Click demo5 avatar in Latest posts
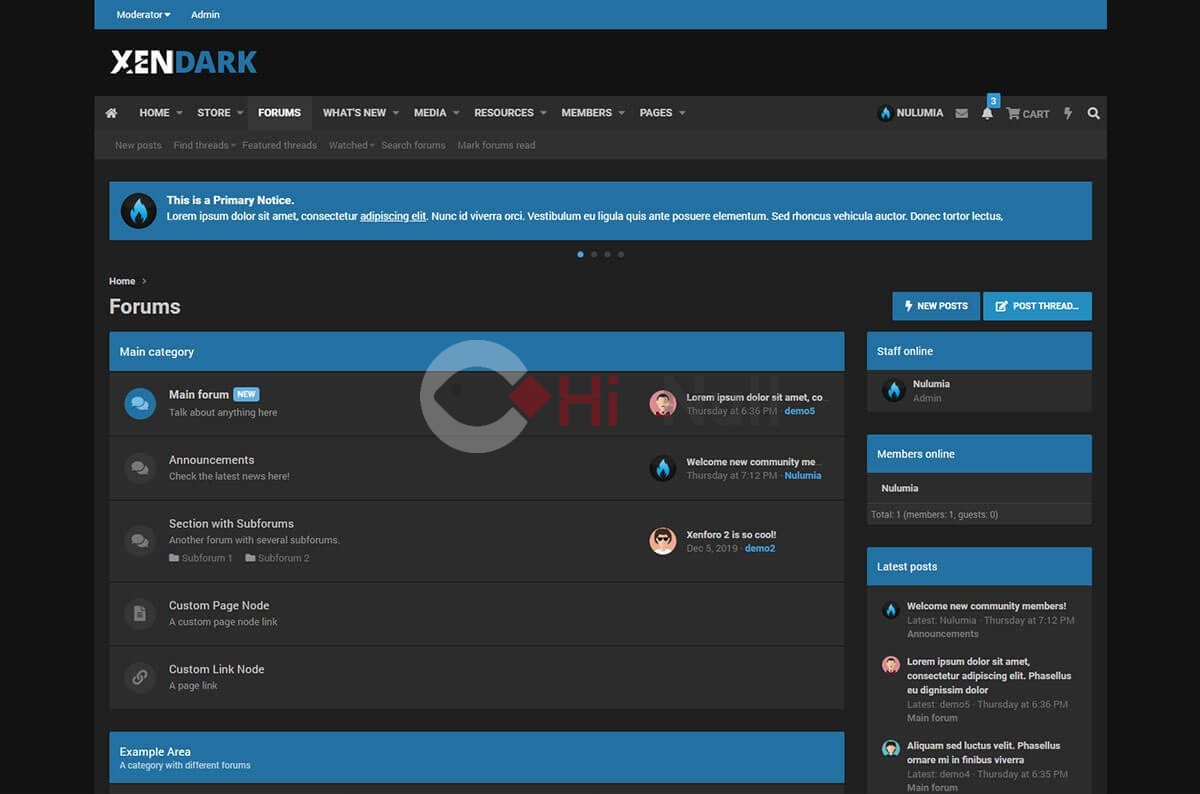The width and height of the screenshot is (1200, 794). pos(890,665)
